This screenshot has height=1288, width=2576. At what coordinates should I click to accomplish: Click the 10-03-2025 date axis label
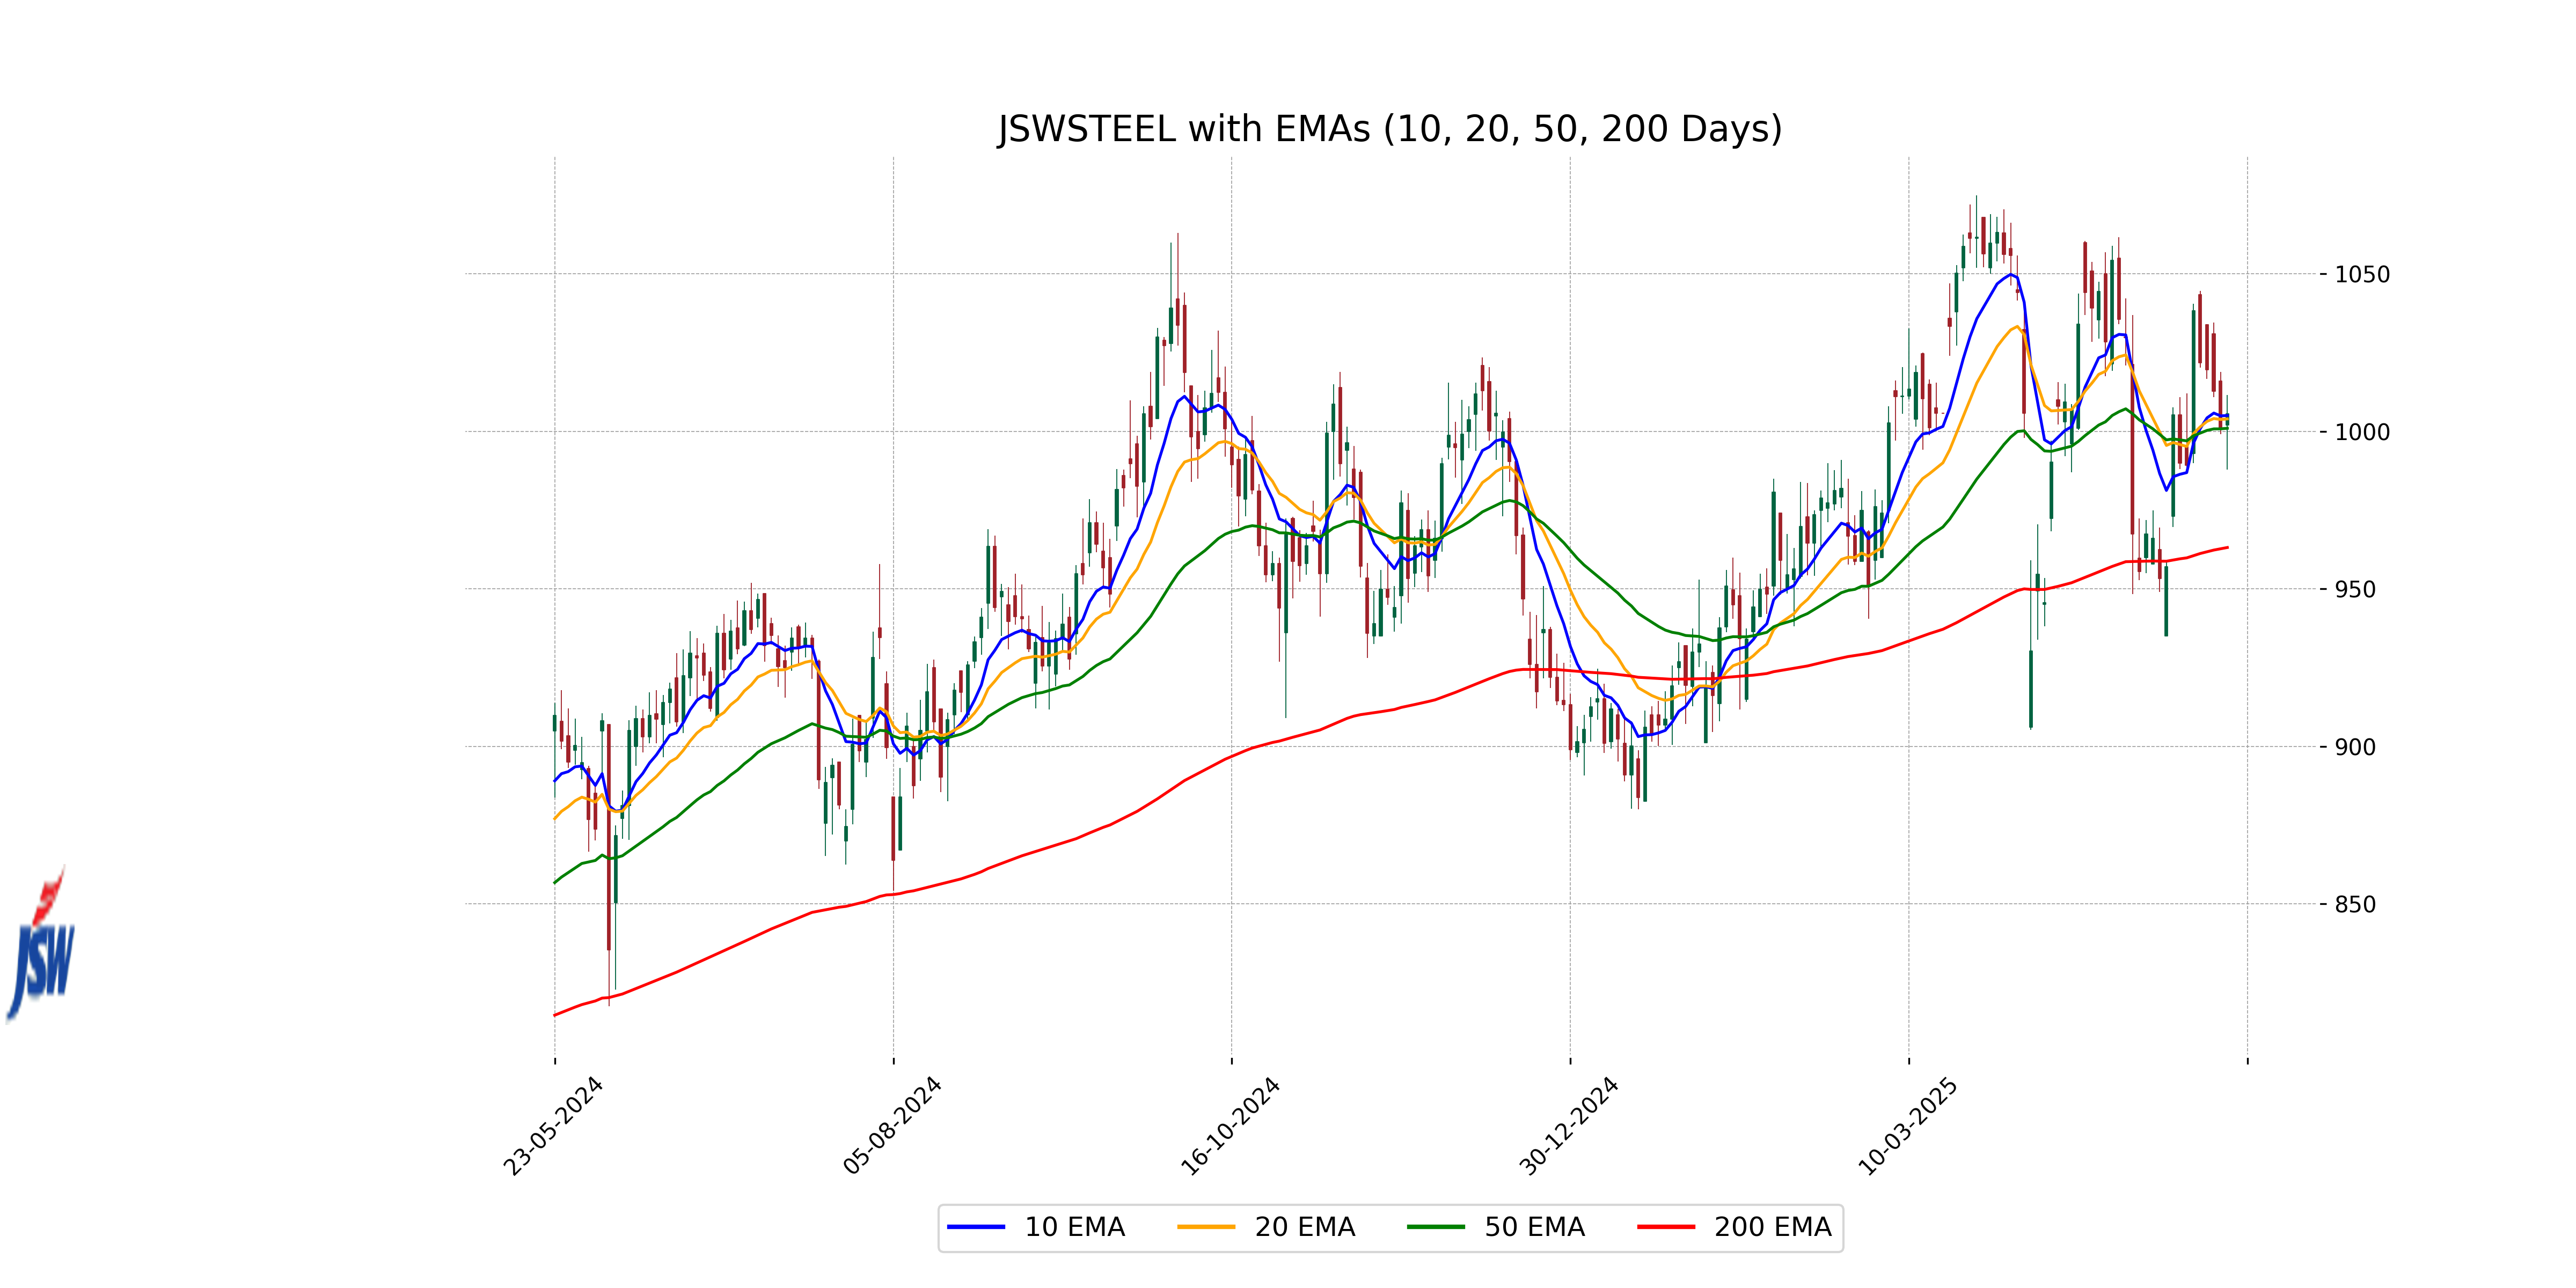point(1907,1126)
